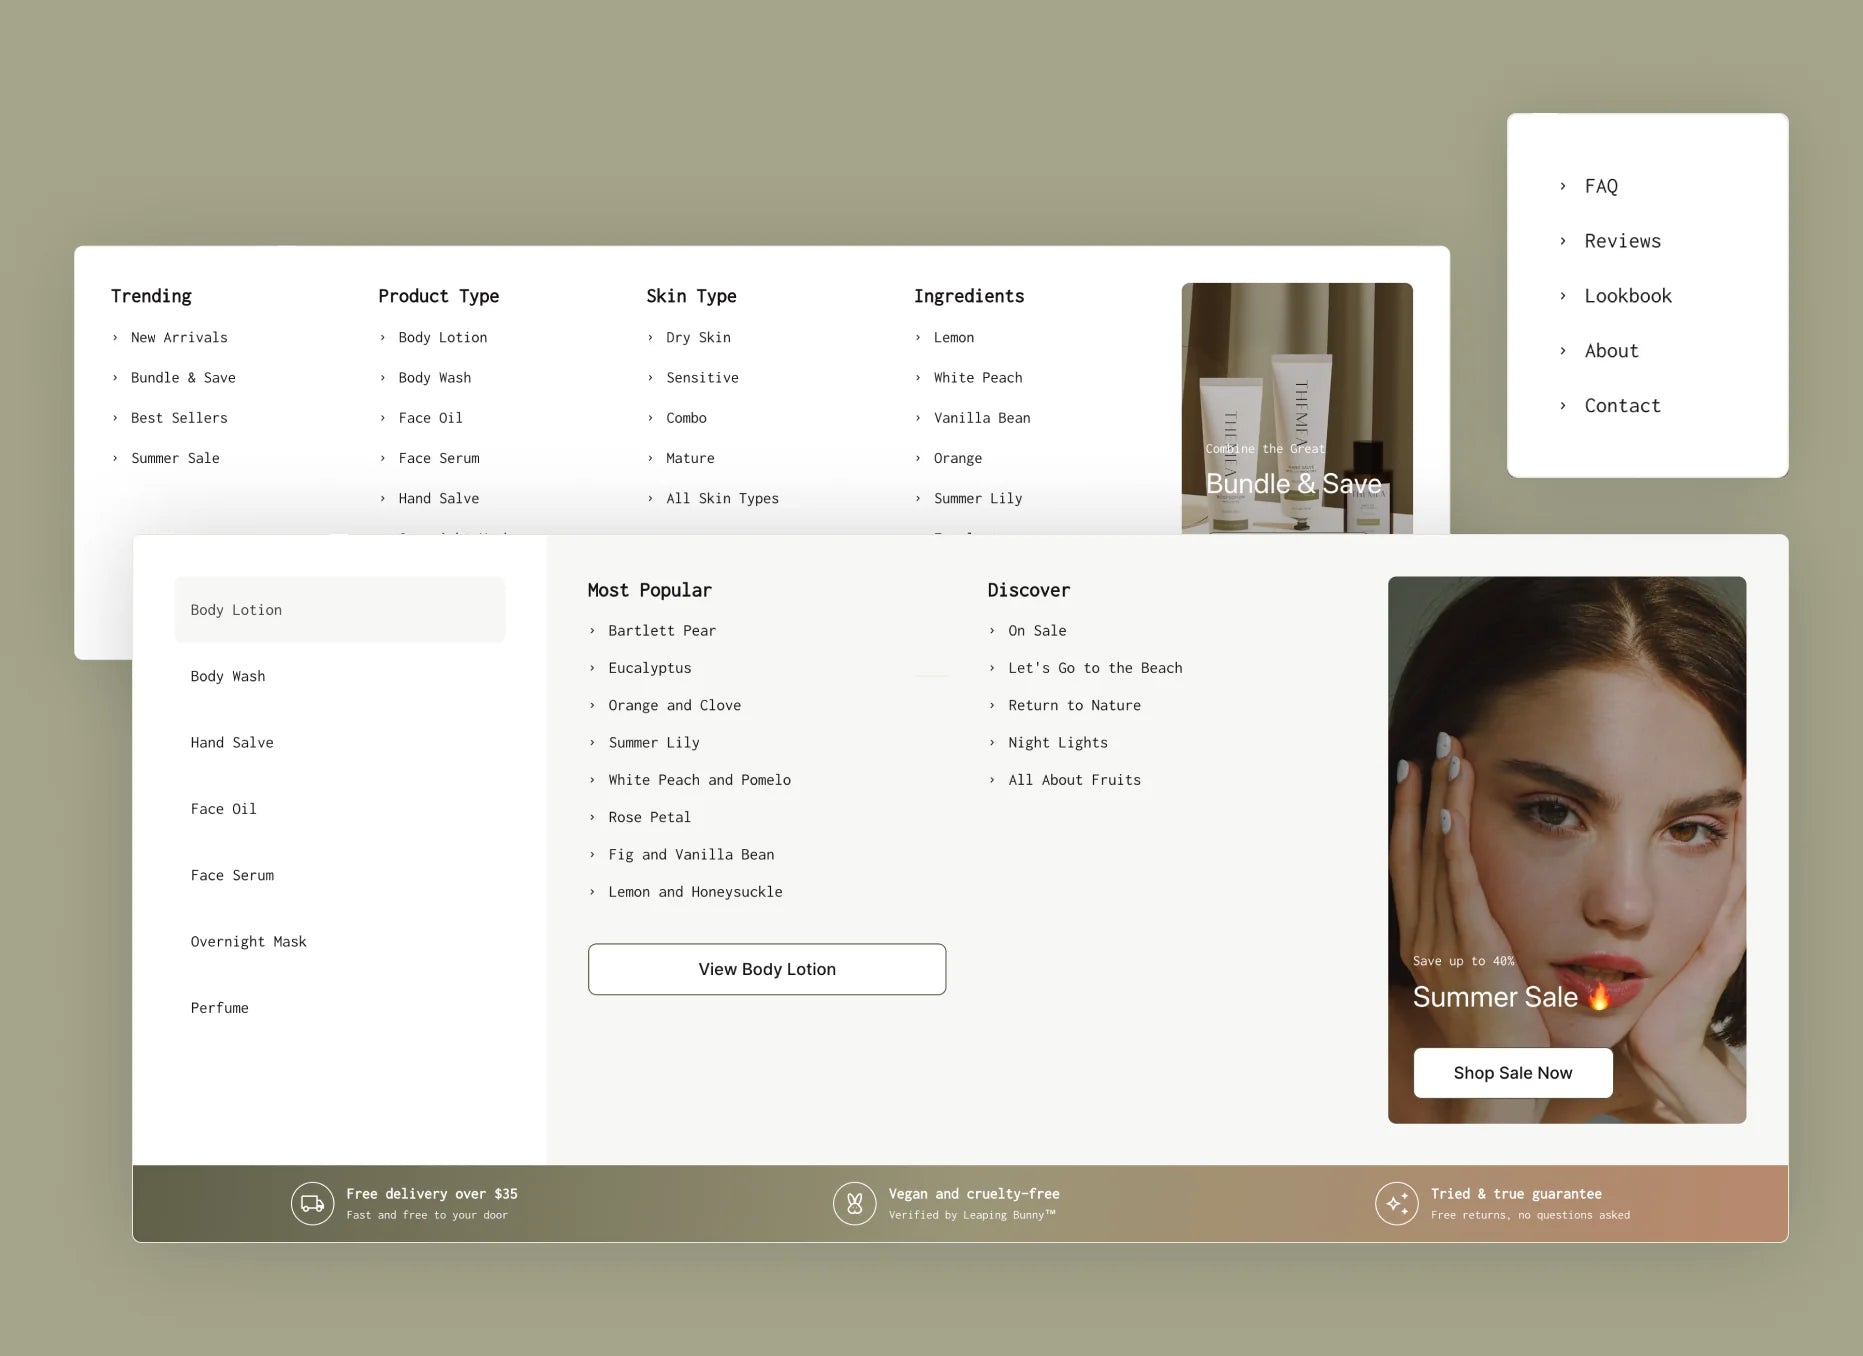Click the Shop Sale Now button
This screenshot has width=1863, height=1356.
[1512, 1073]
